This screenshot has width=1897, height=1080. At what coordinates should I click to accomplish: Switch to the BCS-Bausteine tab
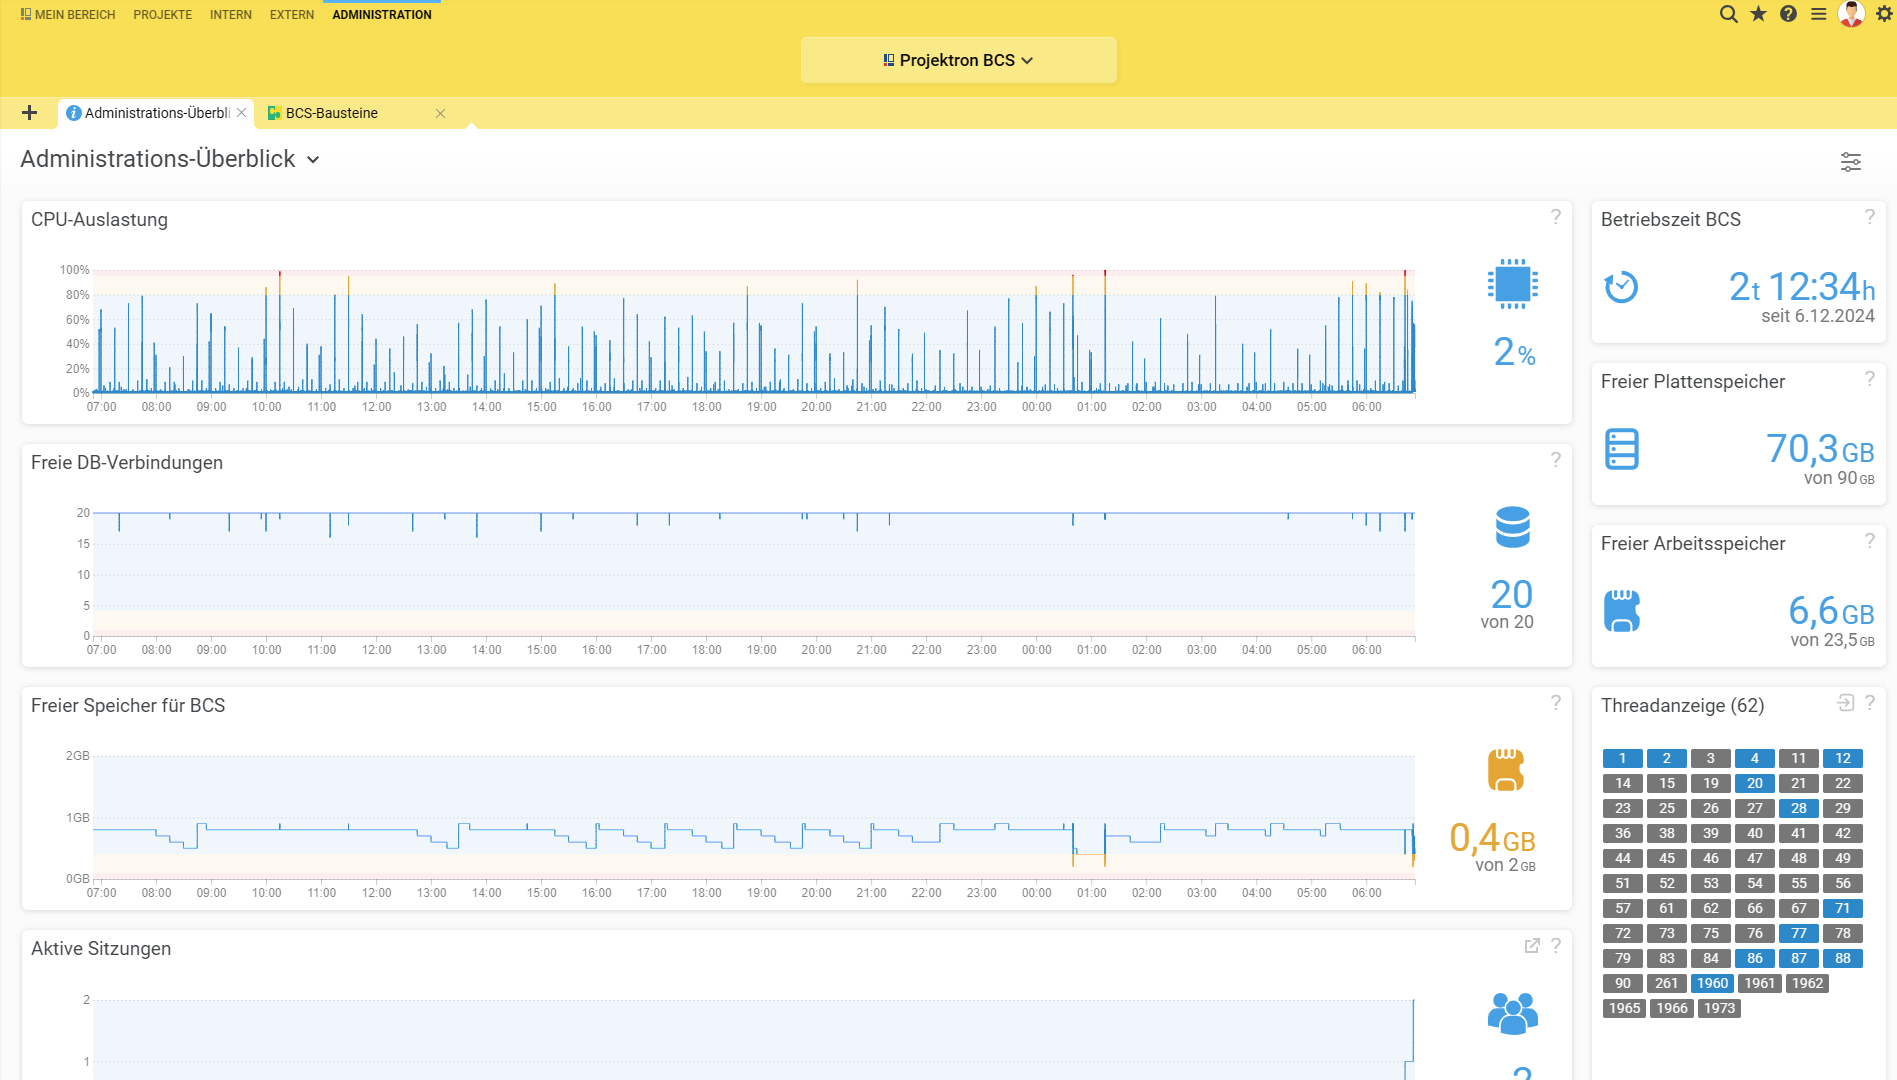[331, 113]
